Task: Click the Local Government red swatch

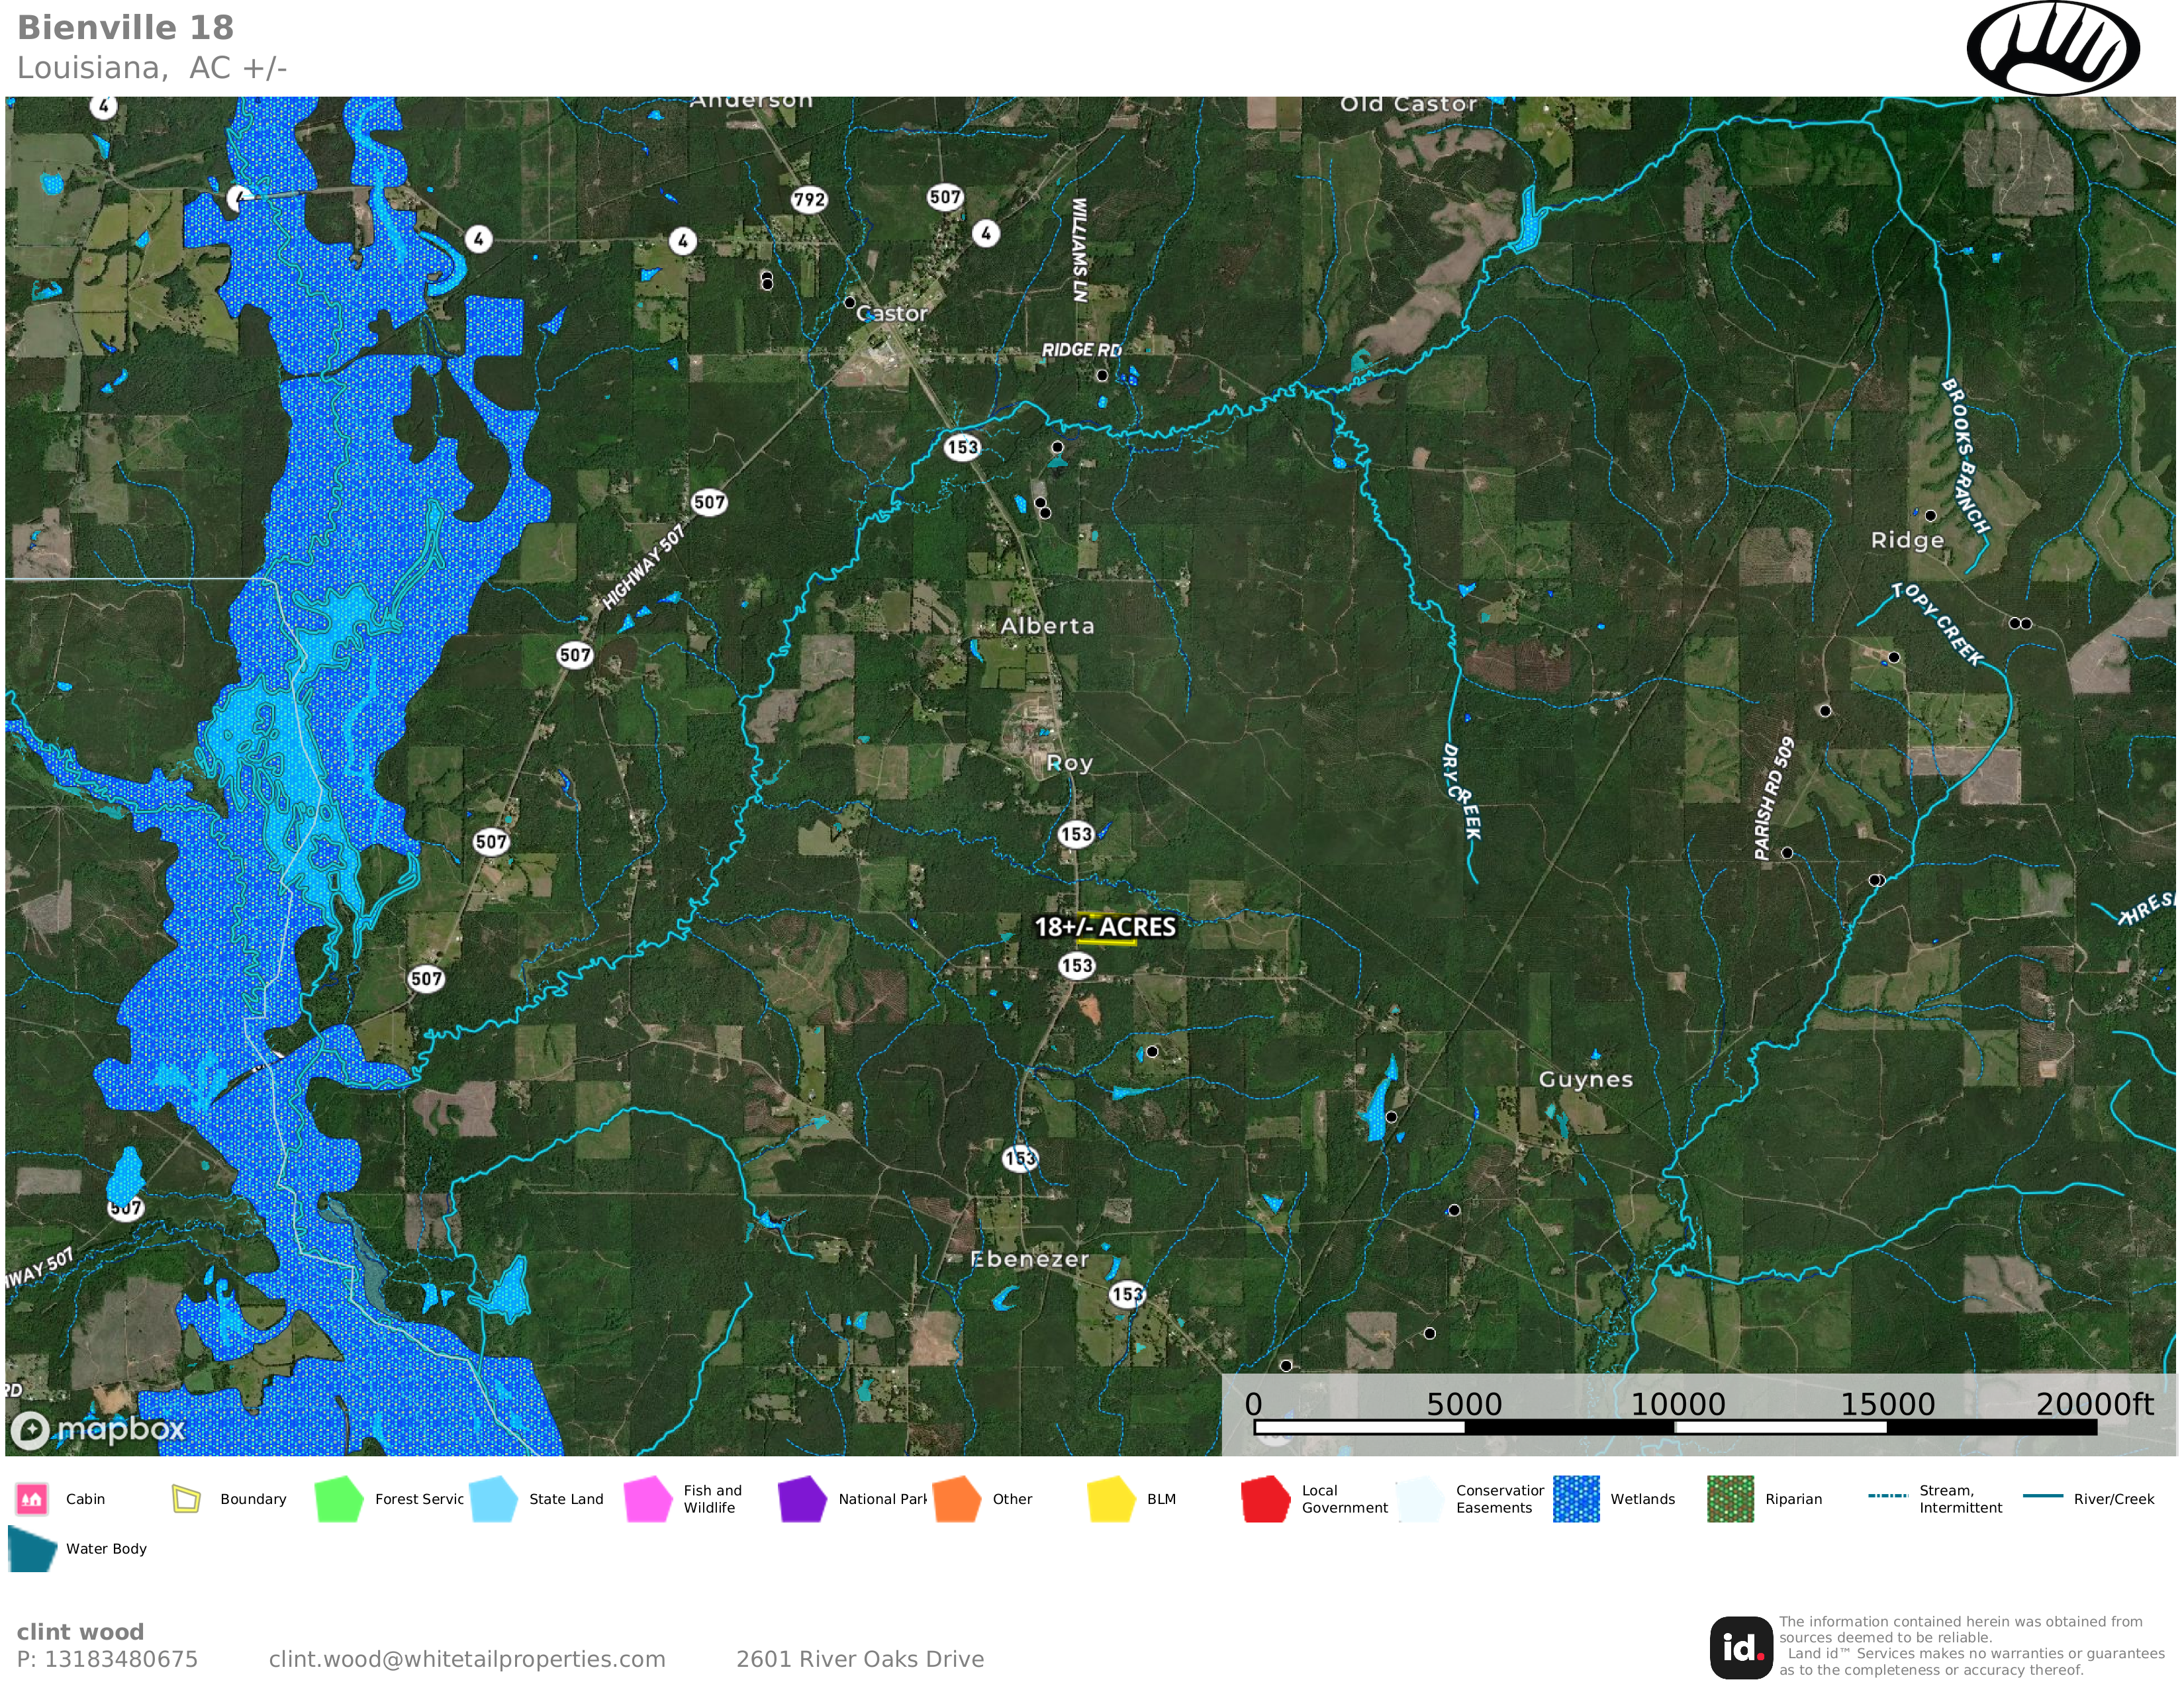Action: (1265, 1498)
